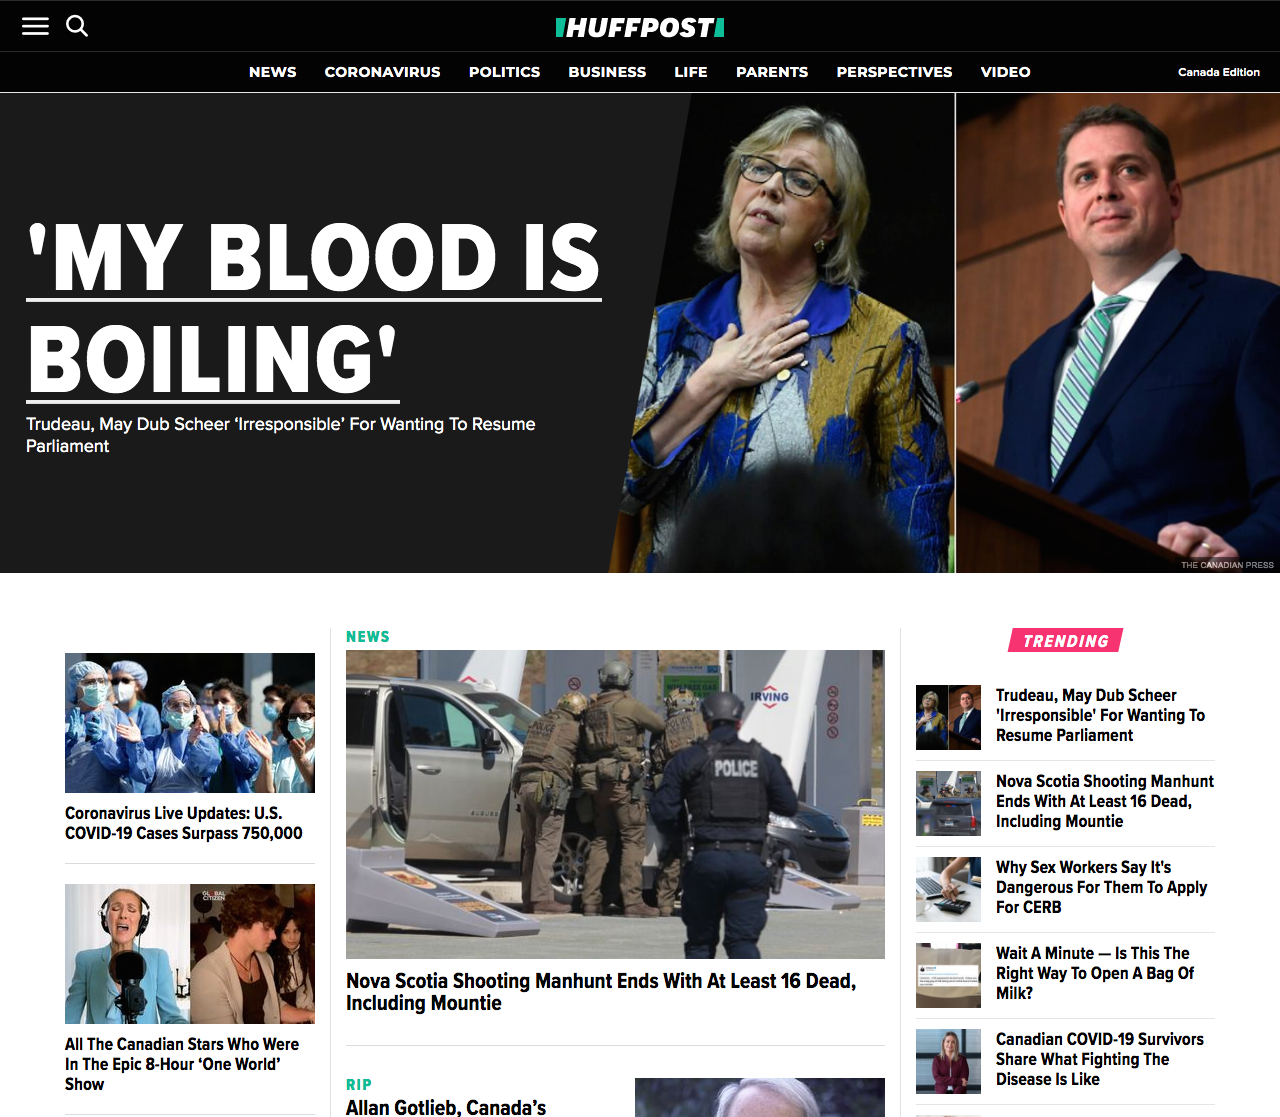
Task: Click the One World show thumbnail
Action: [x=190, y=953]
